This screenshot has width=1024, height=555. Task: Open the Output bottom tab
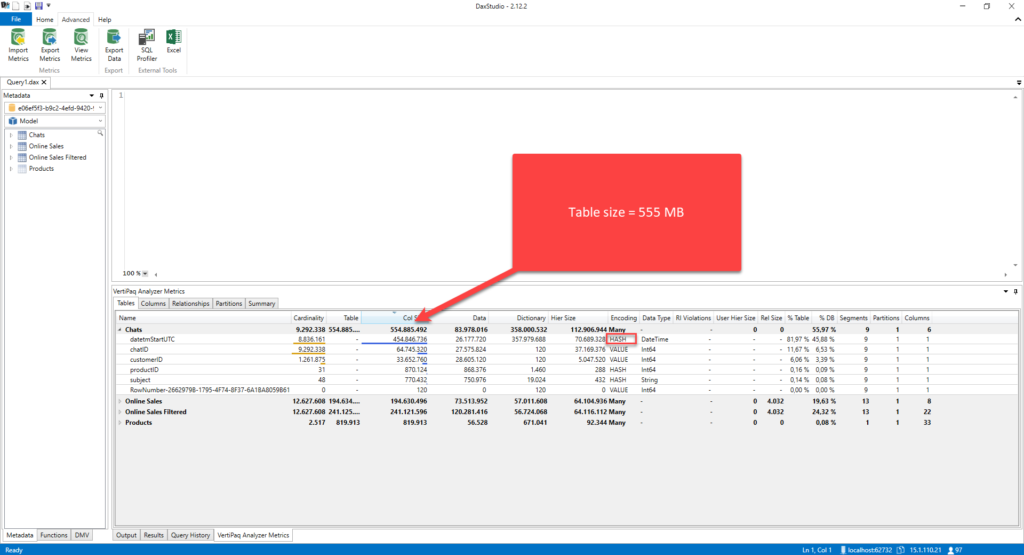[126, 535]
